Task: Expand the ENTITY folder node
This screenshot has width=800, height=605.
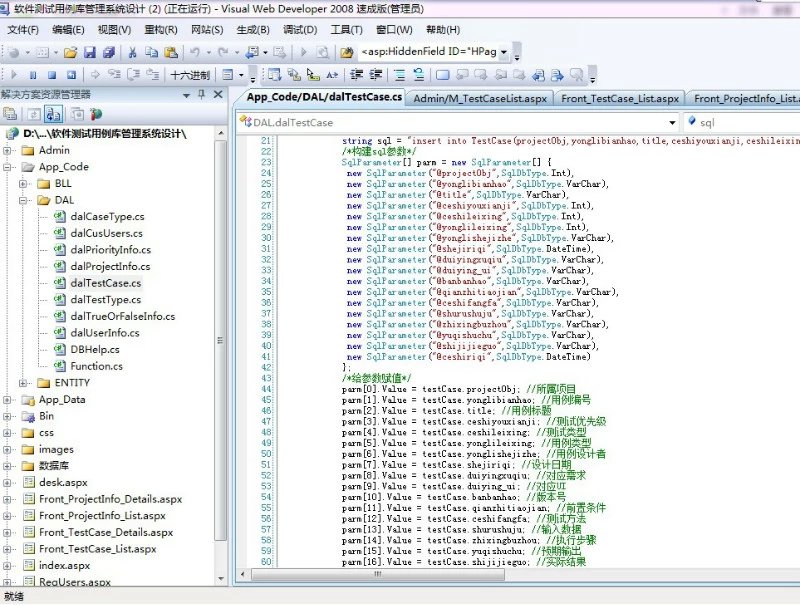Action: [x=22, y=383]
